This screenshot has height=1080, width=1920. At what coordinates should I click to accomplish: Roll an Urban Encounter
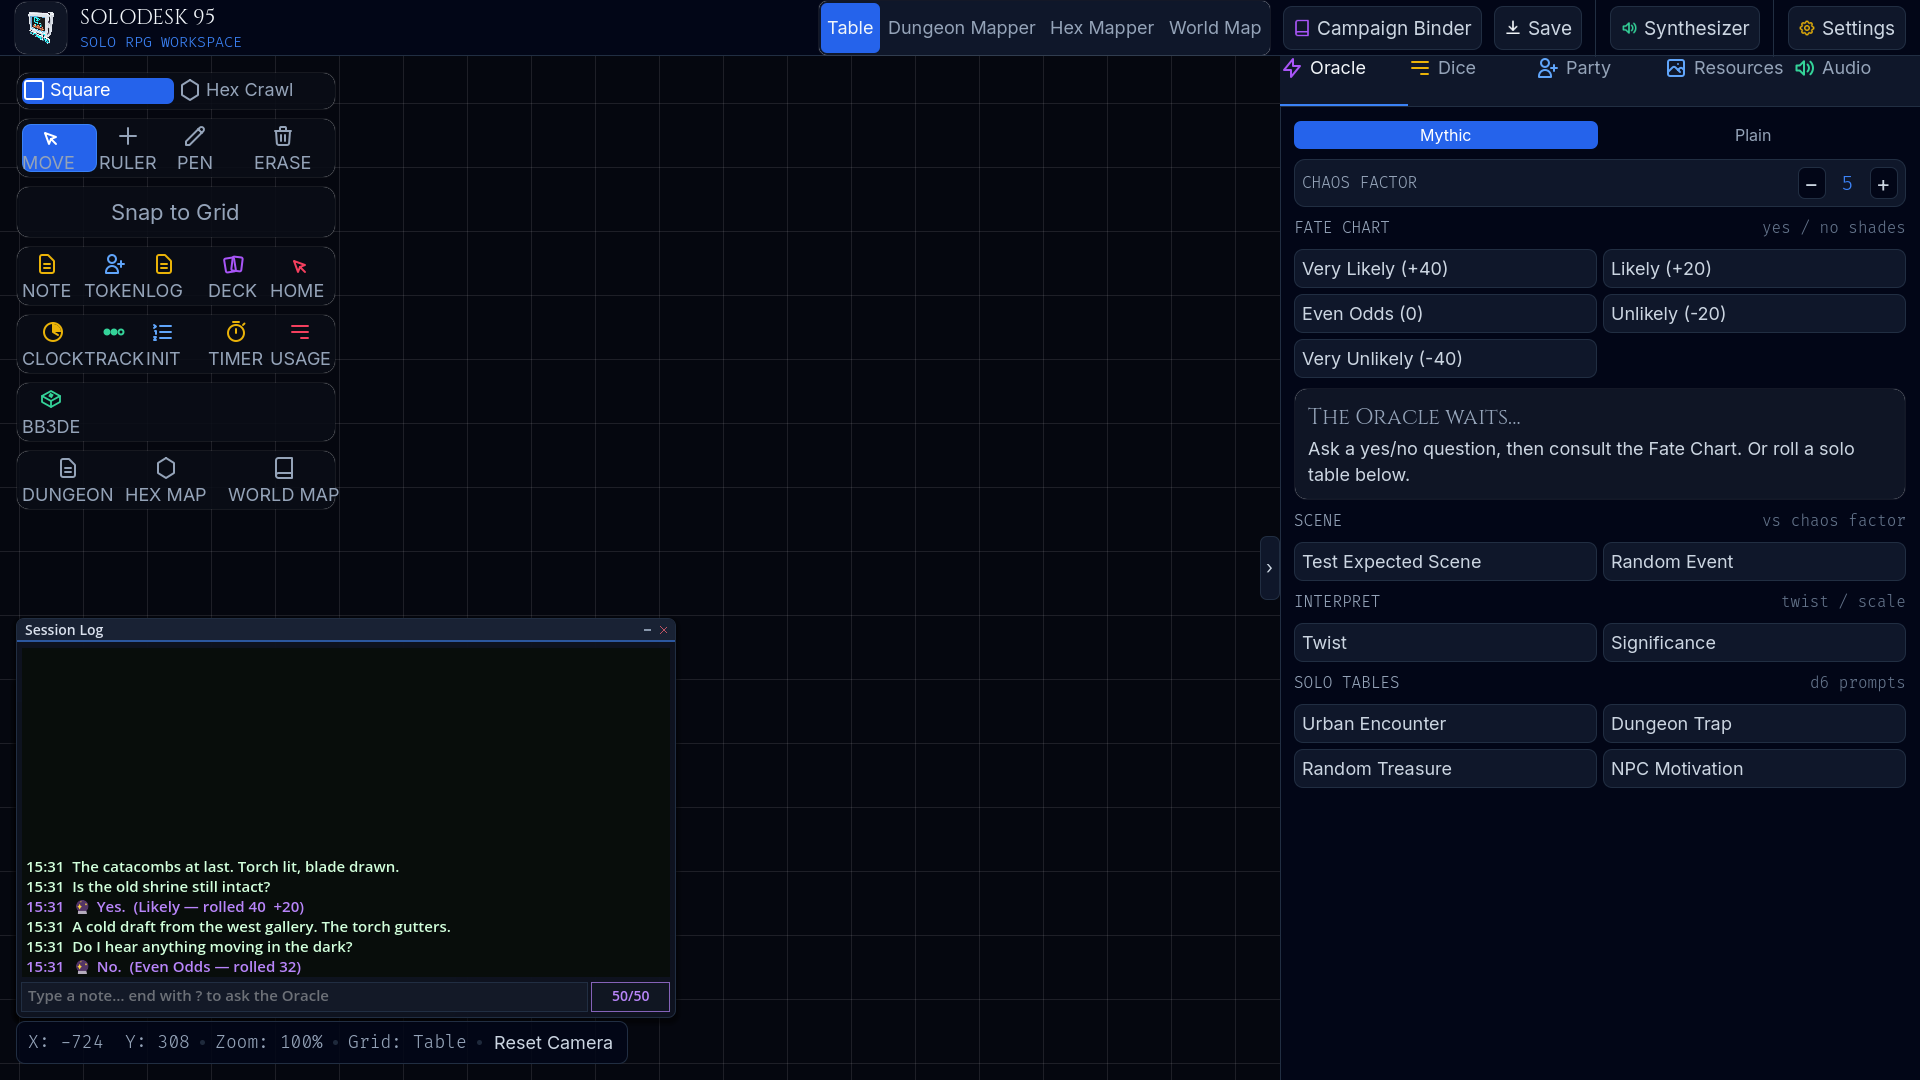point(1445,724)
